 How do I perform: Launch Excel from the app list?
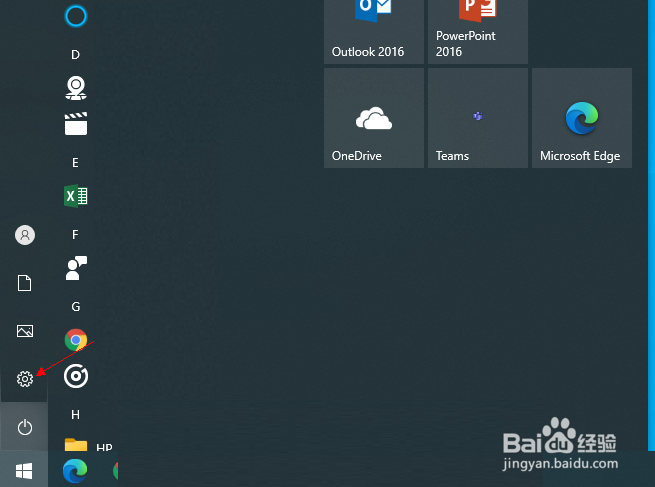click(x=76, y=196)
